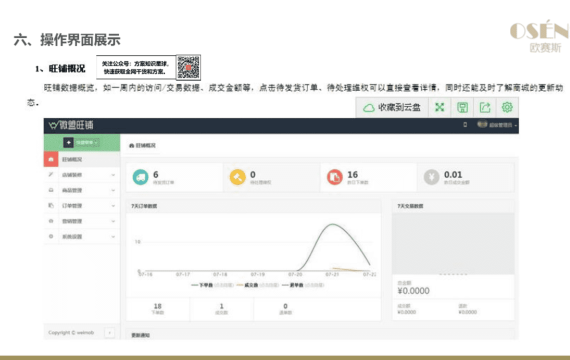Click the 旺铺概况 breadcrumb home tab
Screen dimensions: 570x360
(142, 145)
